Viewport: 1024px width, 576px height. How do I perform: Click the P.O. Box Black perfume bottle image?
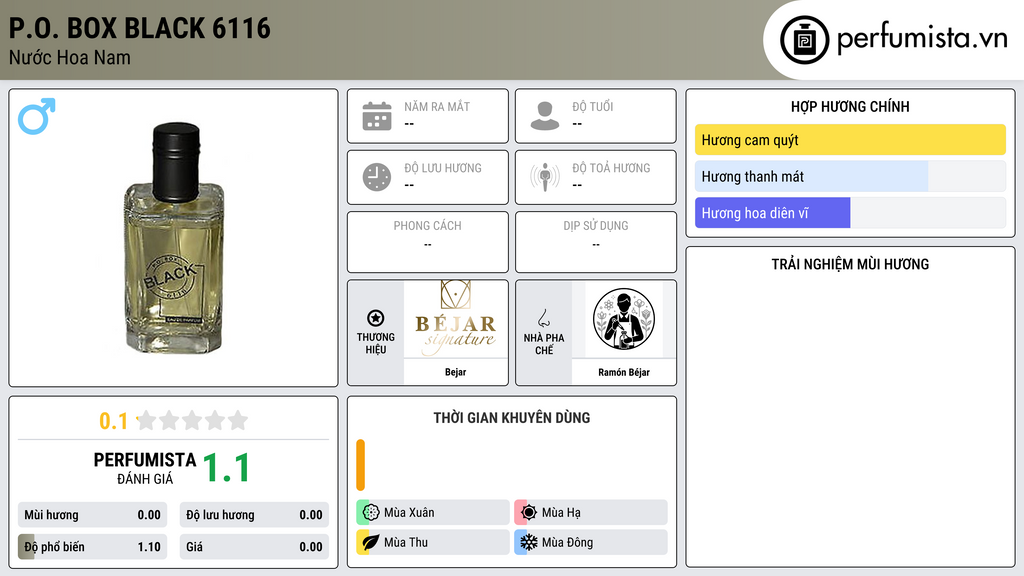(174, 238)
